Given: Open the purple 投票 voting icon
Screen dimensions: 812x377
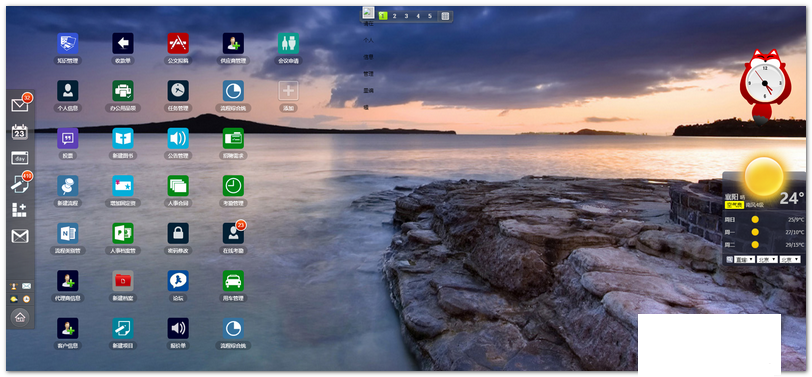Looking at the screenshot, I should 68,138.
